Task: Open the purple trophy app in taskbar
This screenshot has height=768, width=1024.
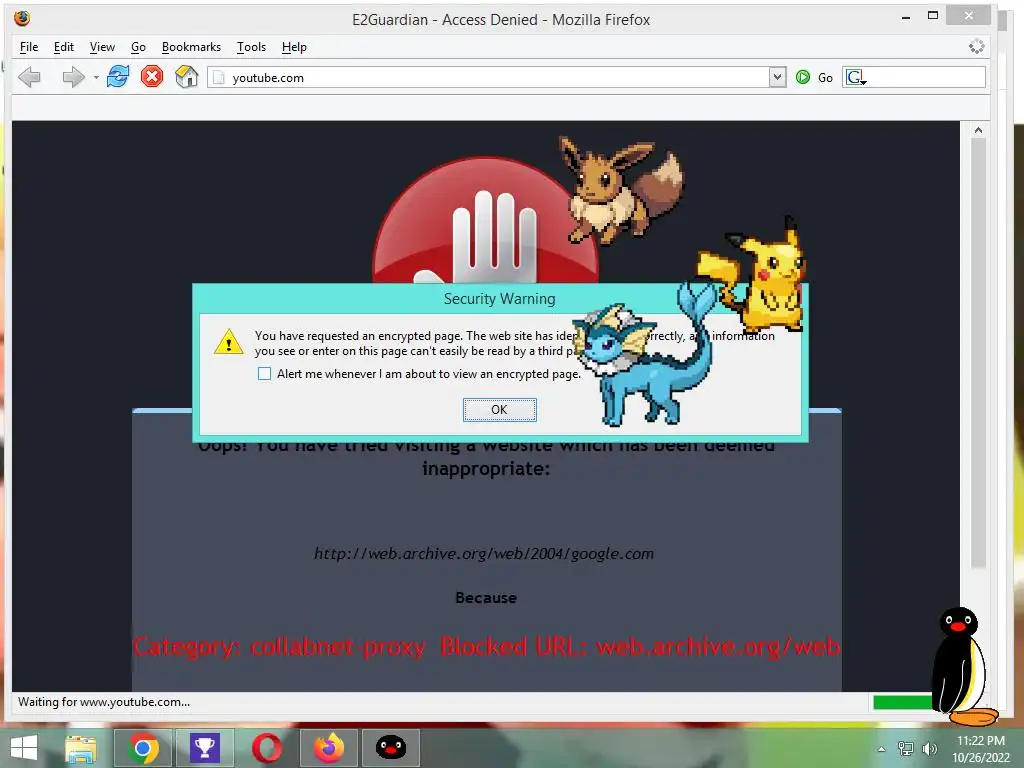Action: (204, 748)
